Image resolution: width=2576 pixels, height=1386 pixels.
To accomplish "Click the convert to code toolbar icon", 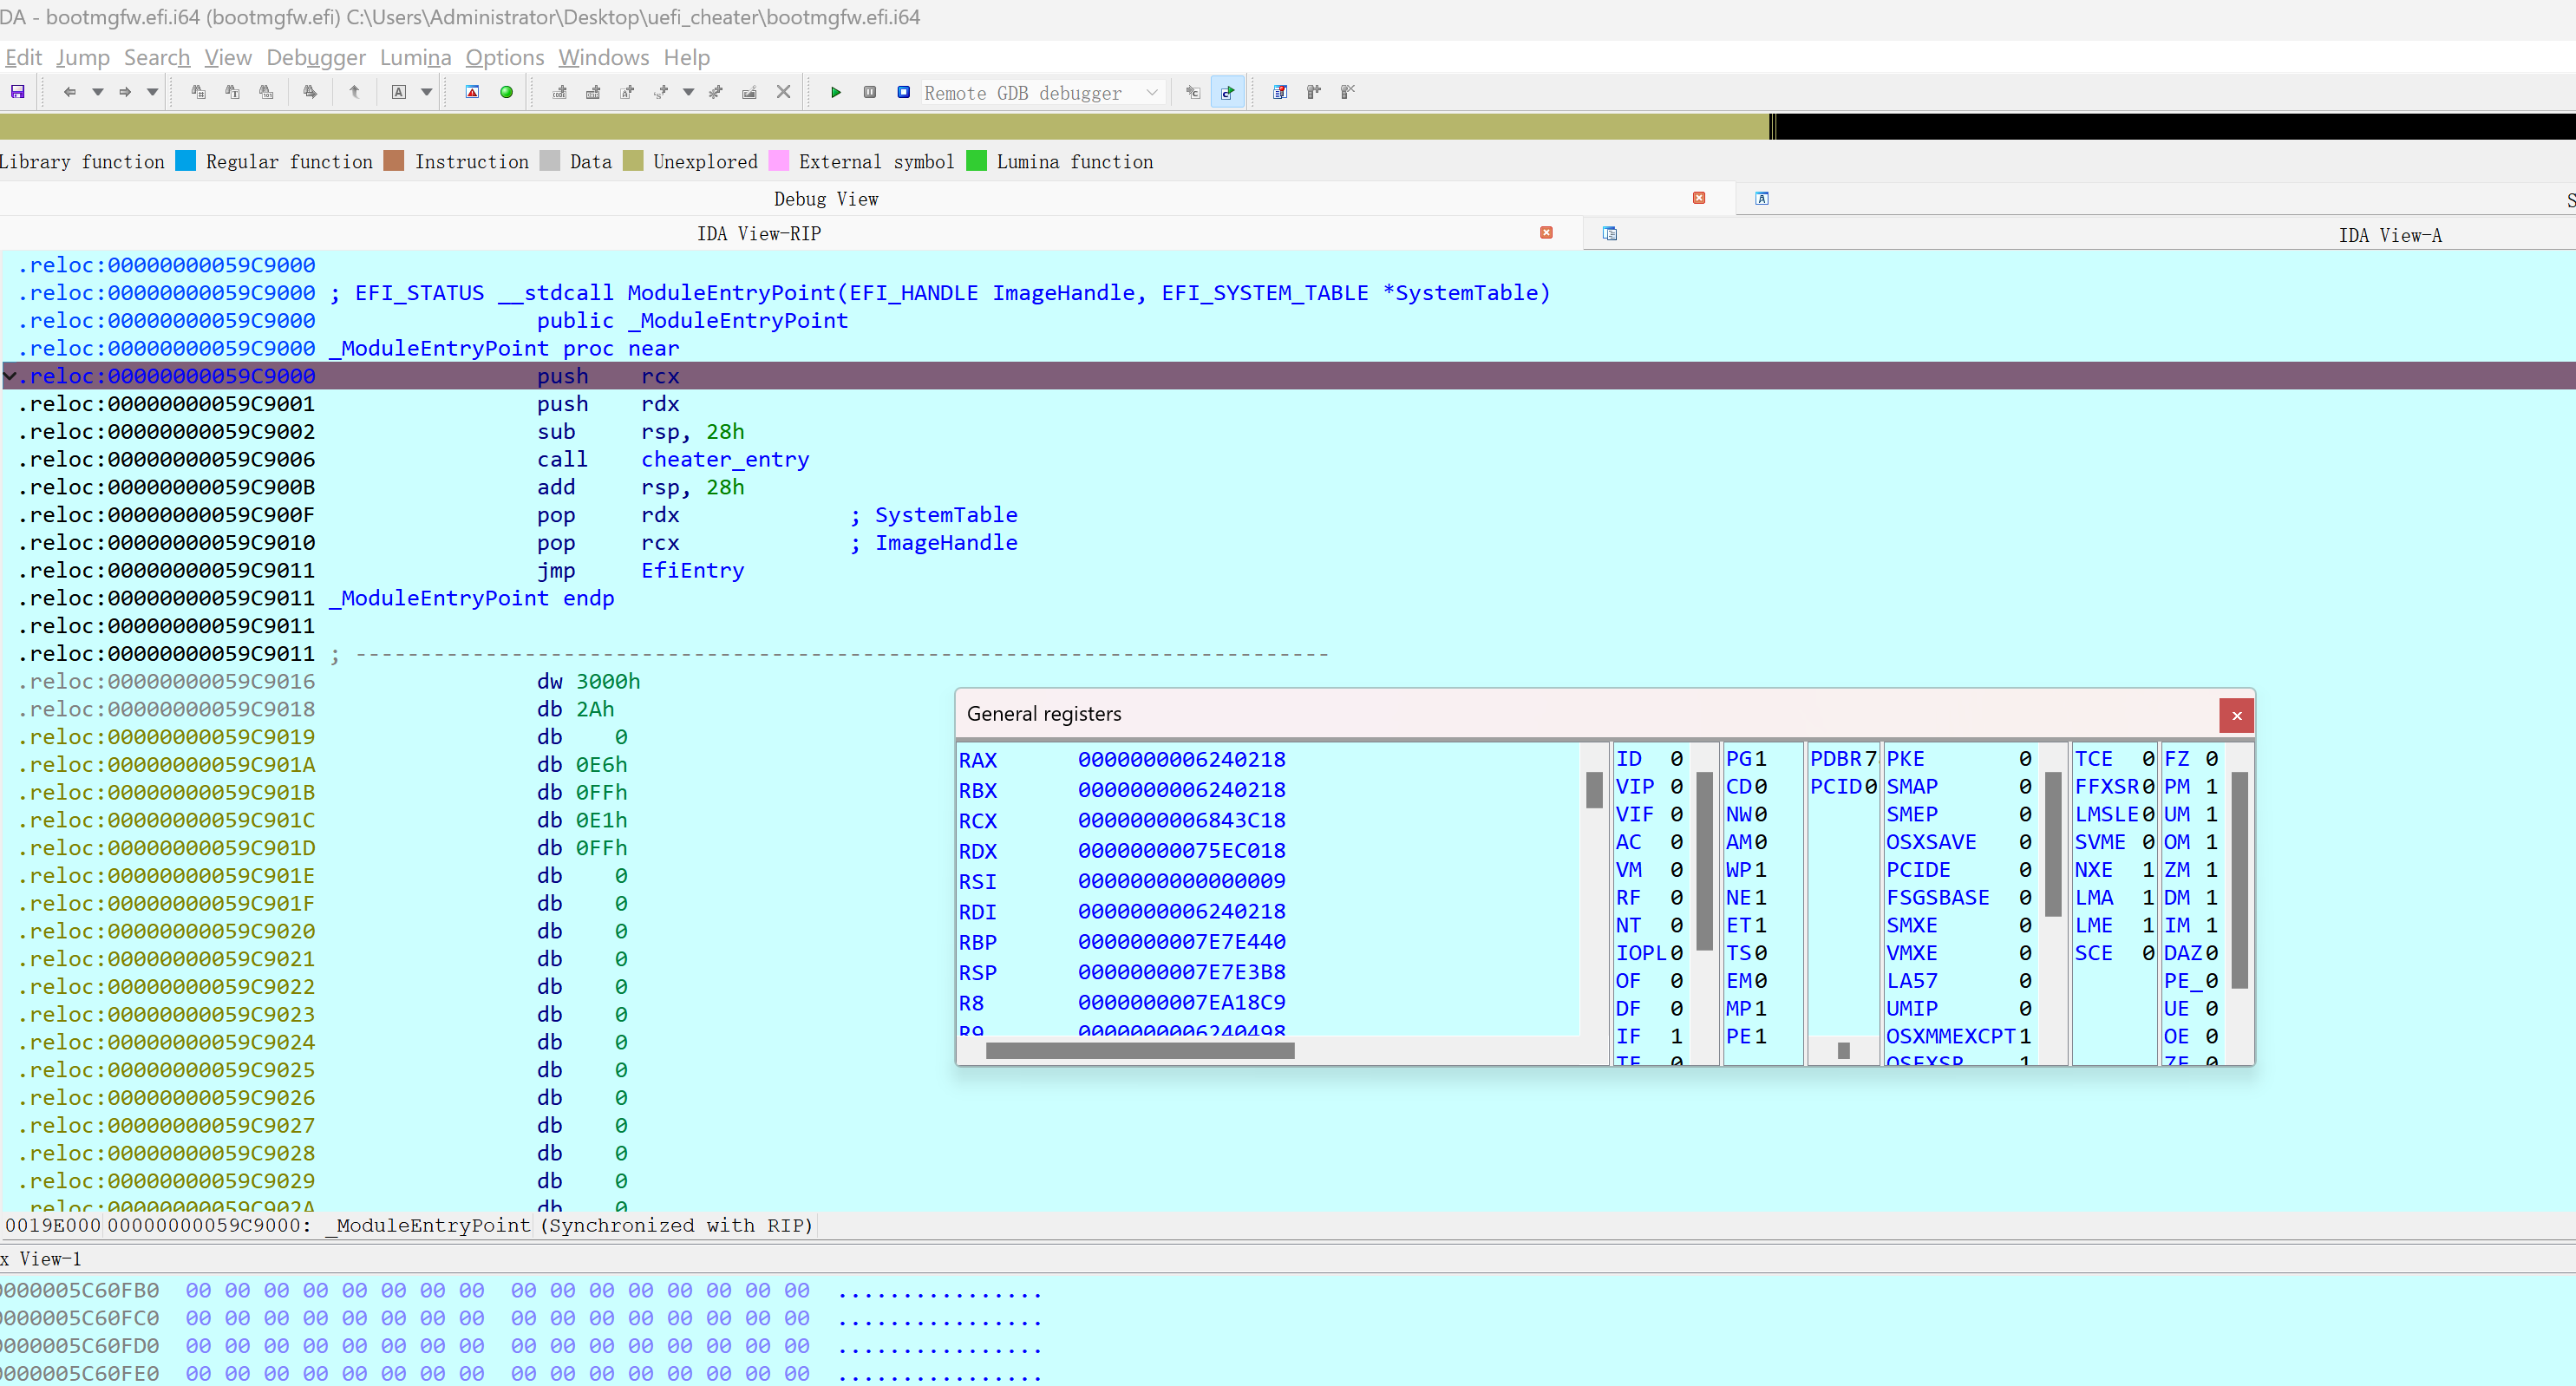I will (560, 92).
